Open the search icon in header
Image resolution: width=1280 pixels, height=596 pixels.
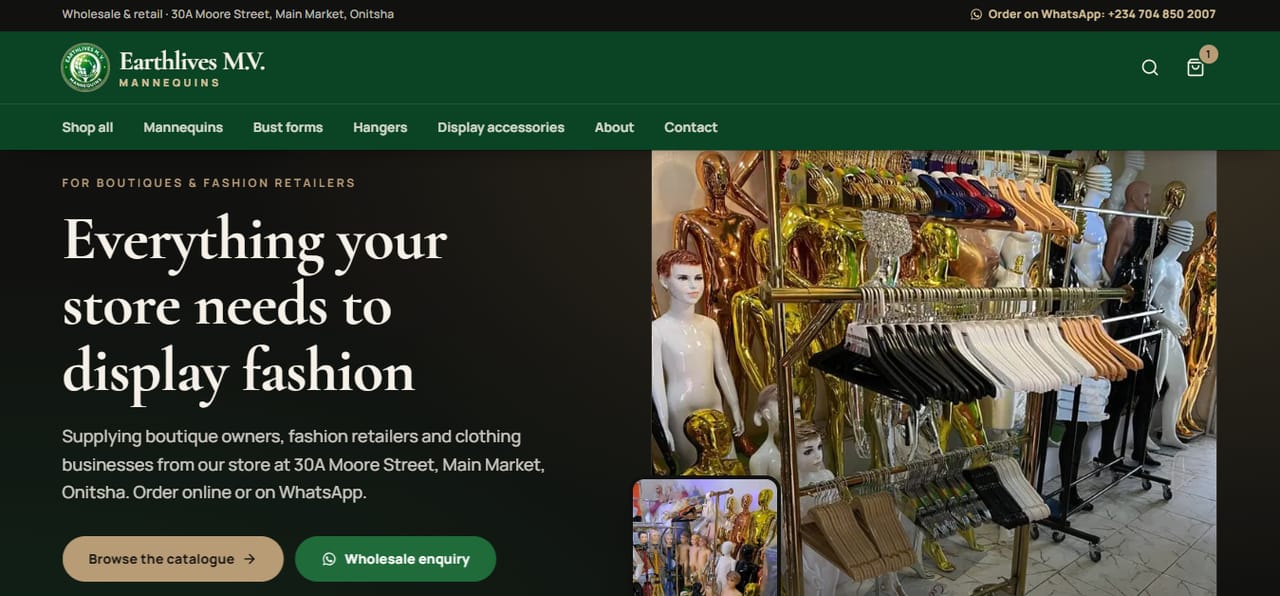pos(1150,68)
